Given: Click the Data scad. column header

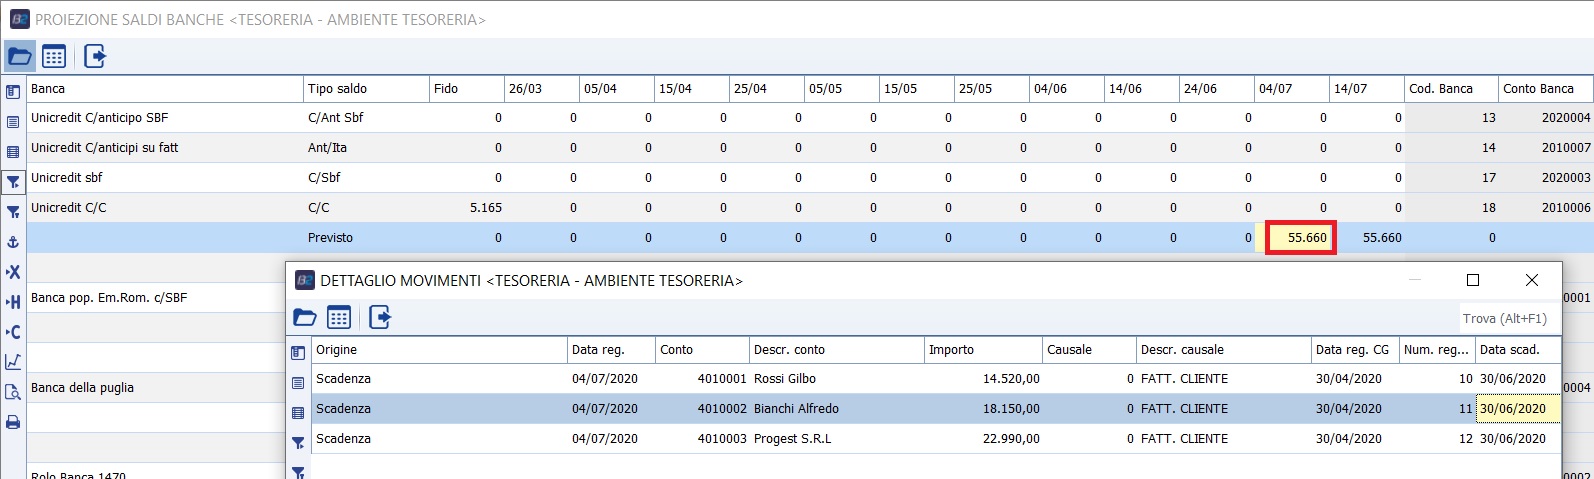Looking at the screenshot, I should [1517, 350].
